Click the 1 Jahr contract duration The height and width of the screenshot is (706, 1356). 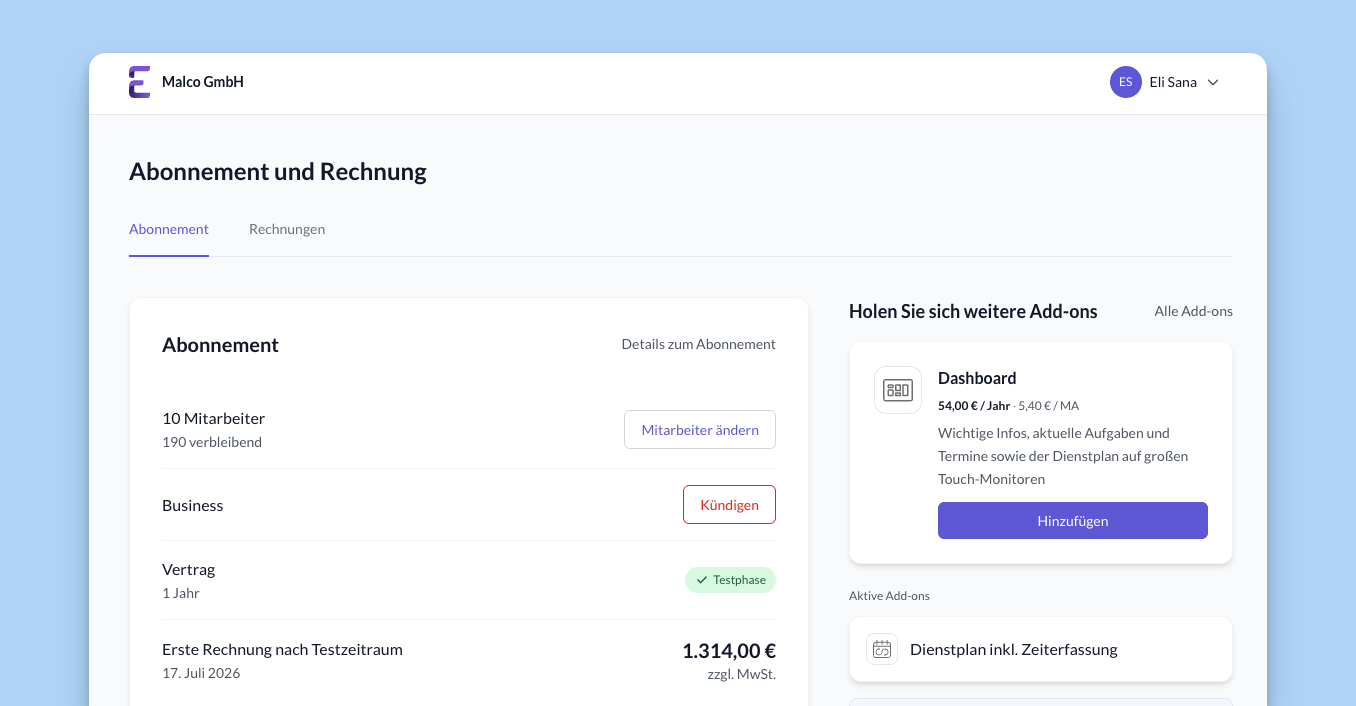point(181,593)
